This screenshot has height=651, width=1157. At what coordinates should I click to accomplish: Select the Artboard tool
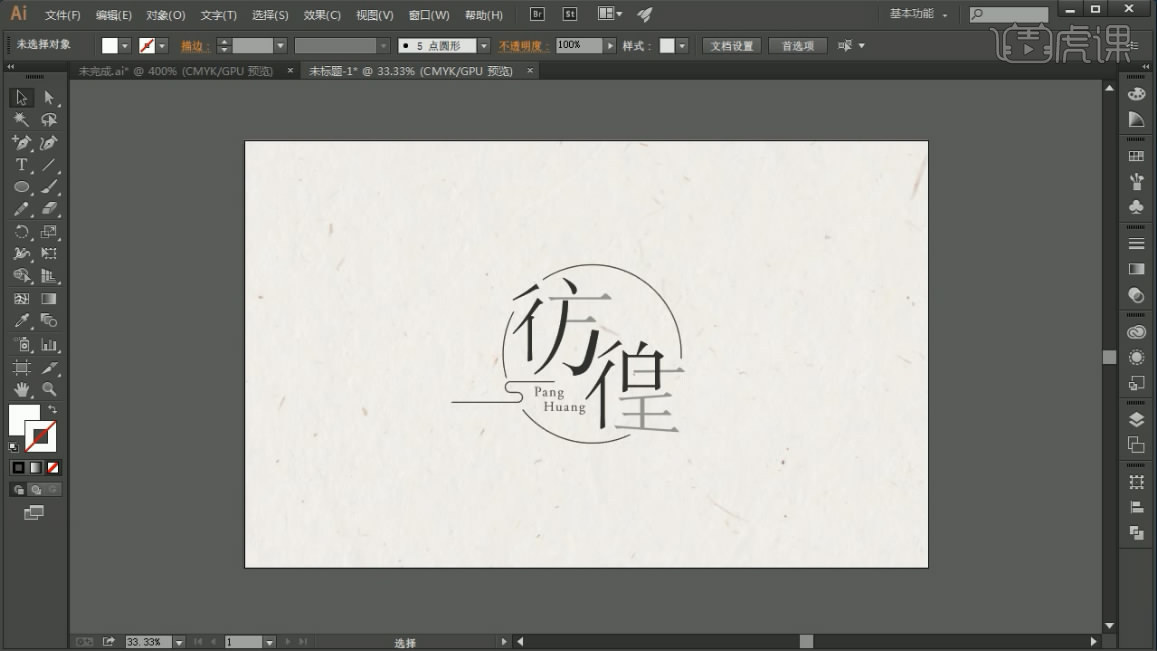[x=21, y=367]
